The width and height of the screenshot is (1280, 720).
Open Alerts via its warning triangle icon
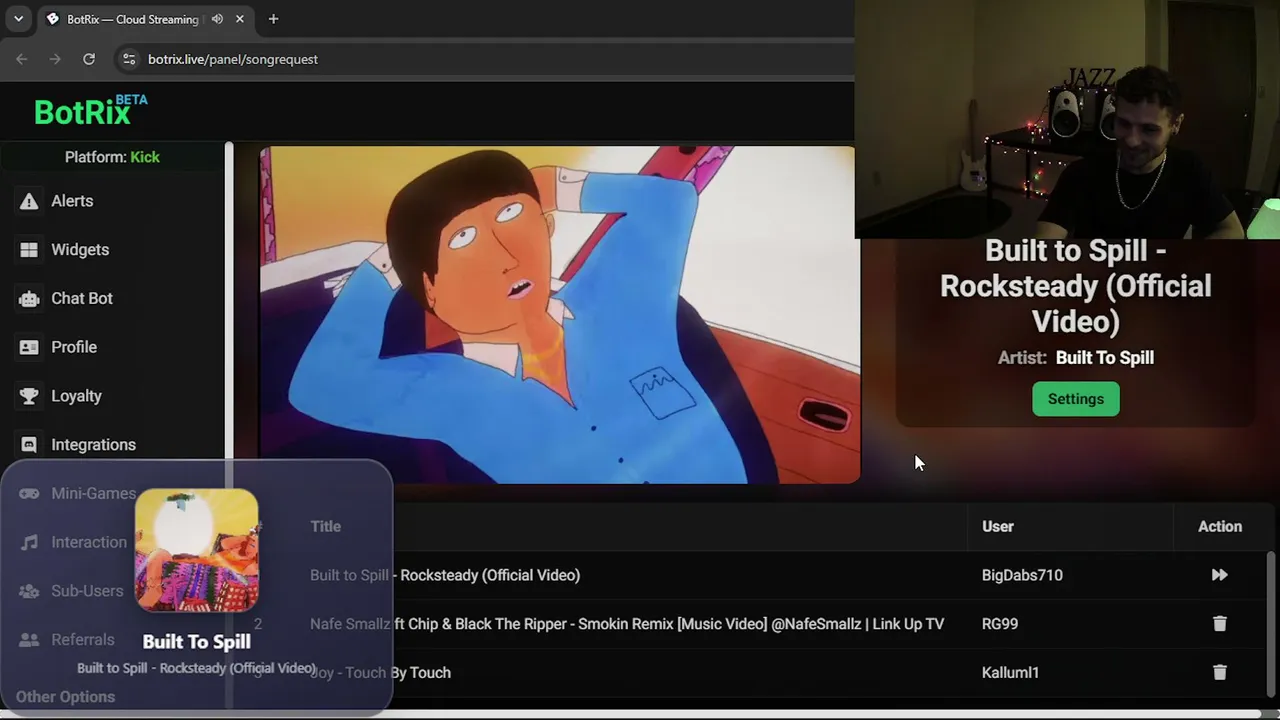(x=29, y=201)
